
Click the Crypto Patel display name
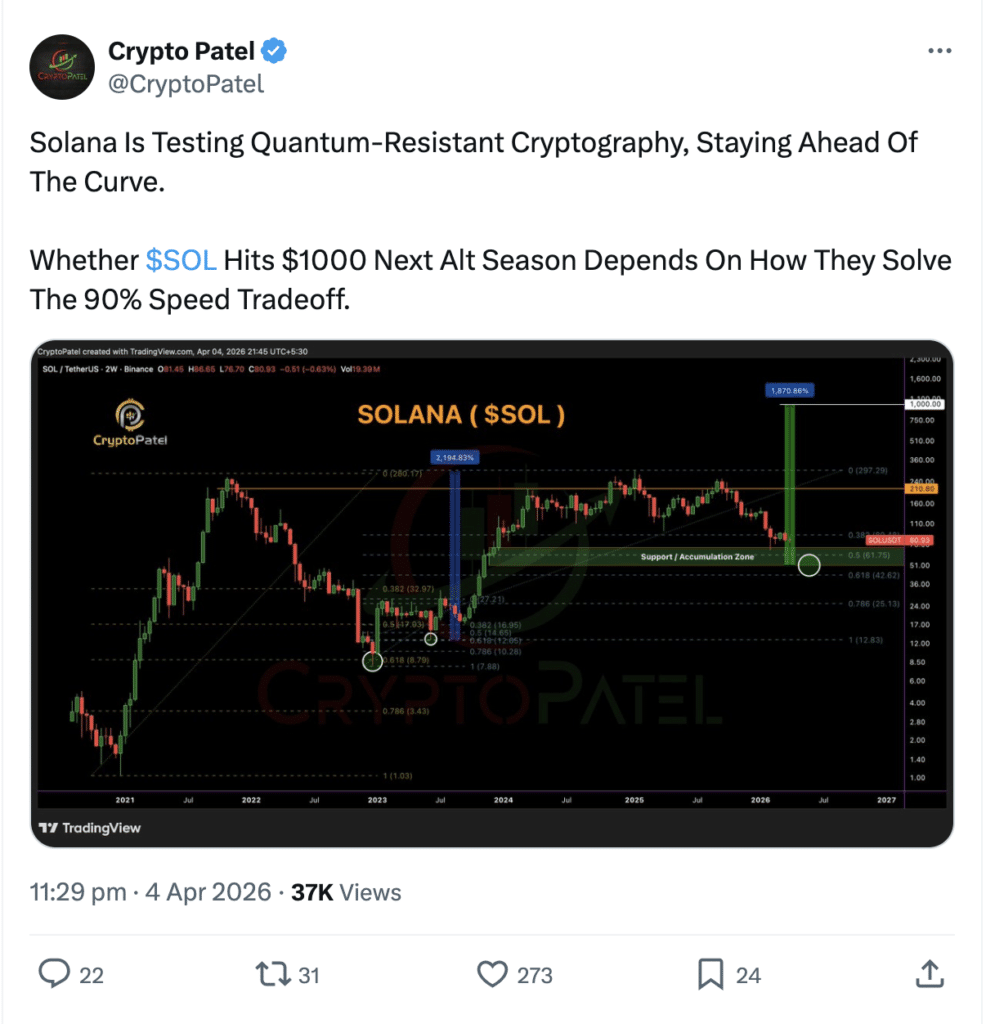click(x=180, y=50)
